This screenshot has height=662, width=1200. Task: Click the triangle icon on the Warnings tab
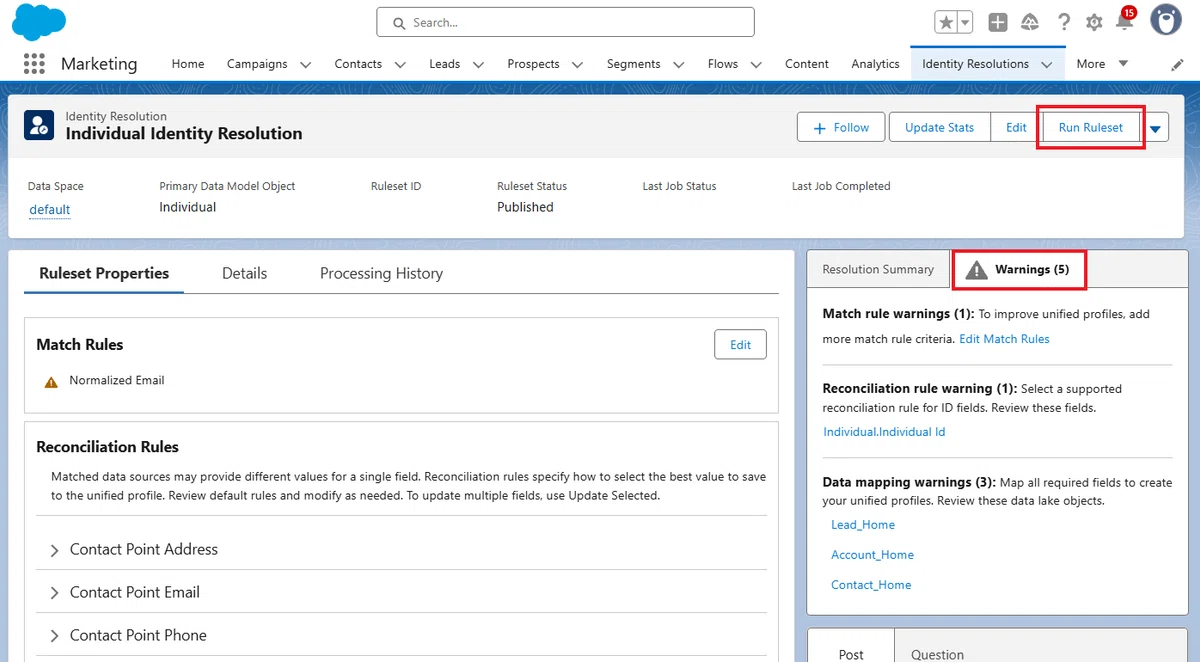pyautogui.click(x=977, y=269)
